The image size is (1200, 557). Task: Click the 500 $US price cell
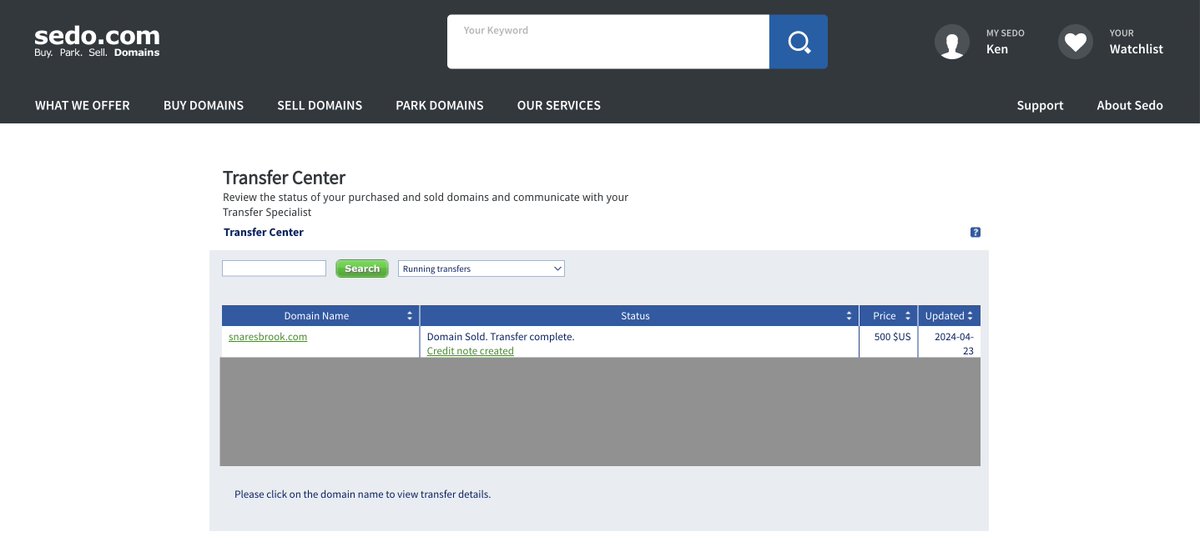coord(888,342)
